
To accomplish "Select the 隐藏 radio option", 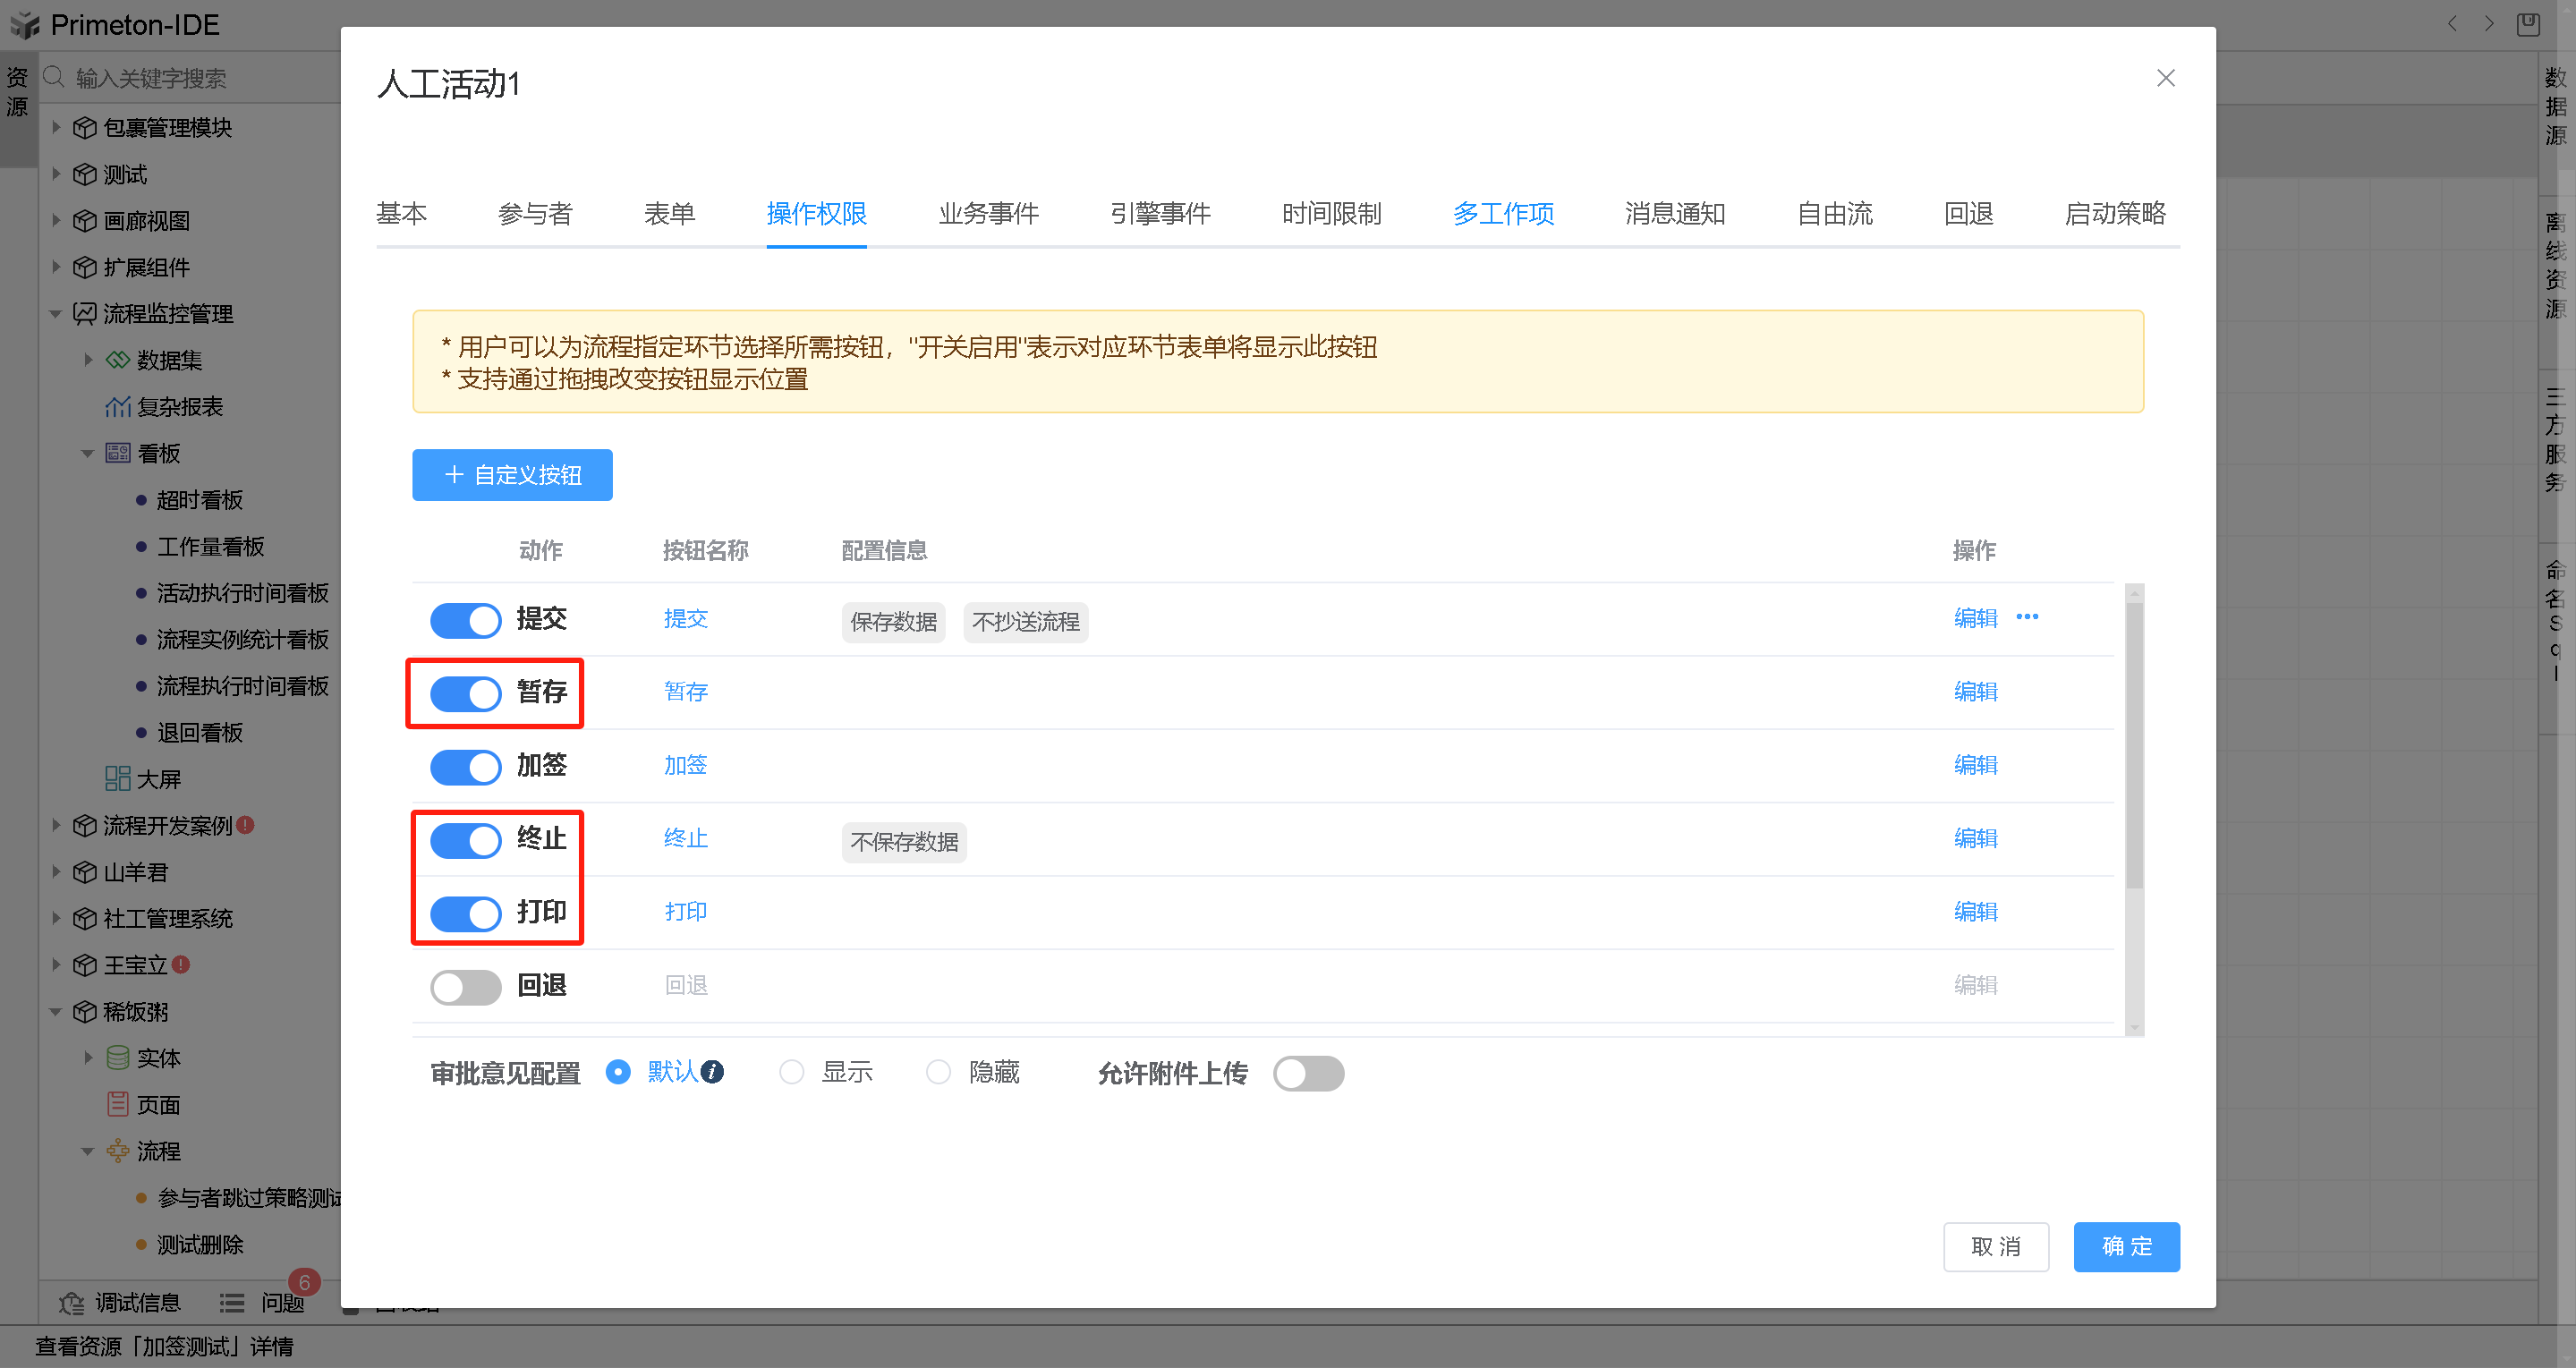I will click(938, 1072).
